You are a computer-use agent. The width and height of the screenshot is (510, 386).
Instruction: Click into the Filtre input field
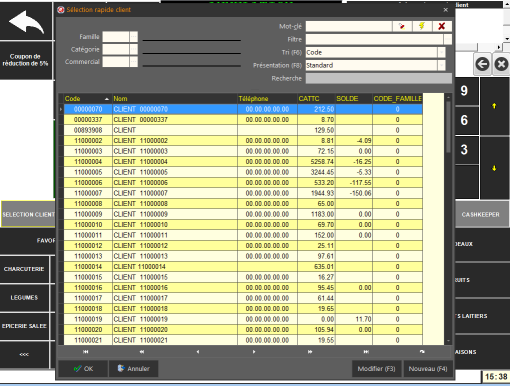[x=375, y=39]
